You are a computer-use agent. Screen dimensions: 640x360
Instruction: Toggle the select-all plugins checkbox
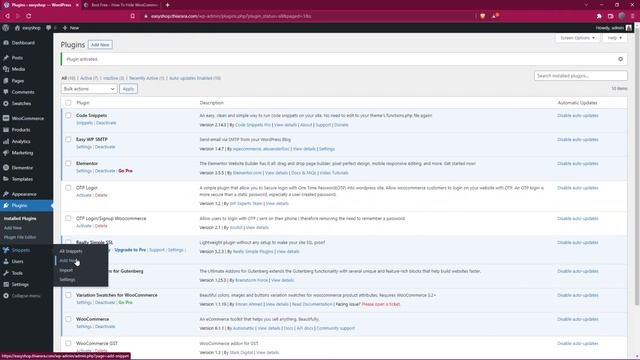(x=68, y=103)
